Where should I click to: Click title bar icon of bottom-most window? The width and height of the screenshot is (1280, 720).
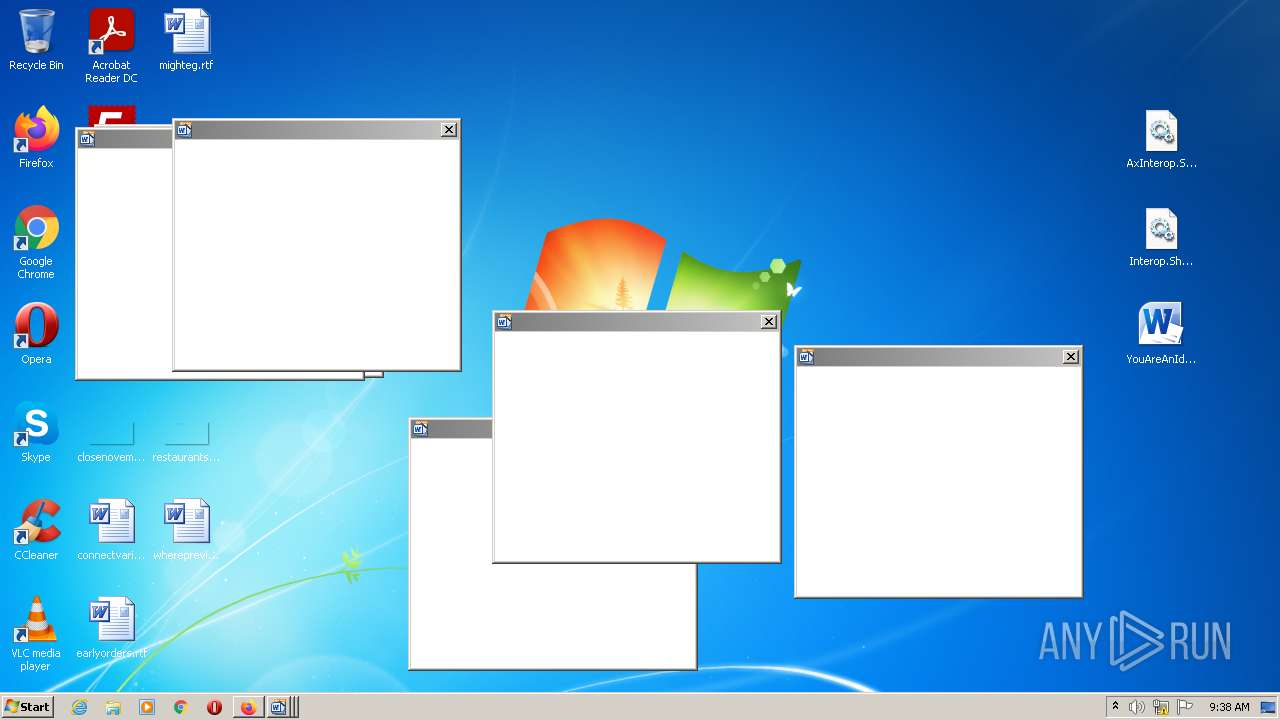420,429
